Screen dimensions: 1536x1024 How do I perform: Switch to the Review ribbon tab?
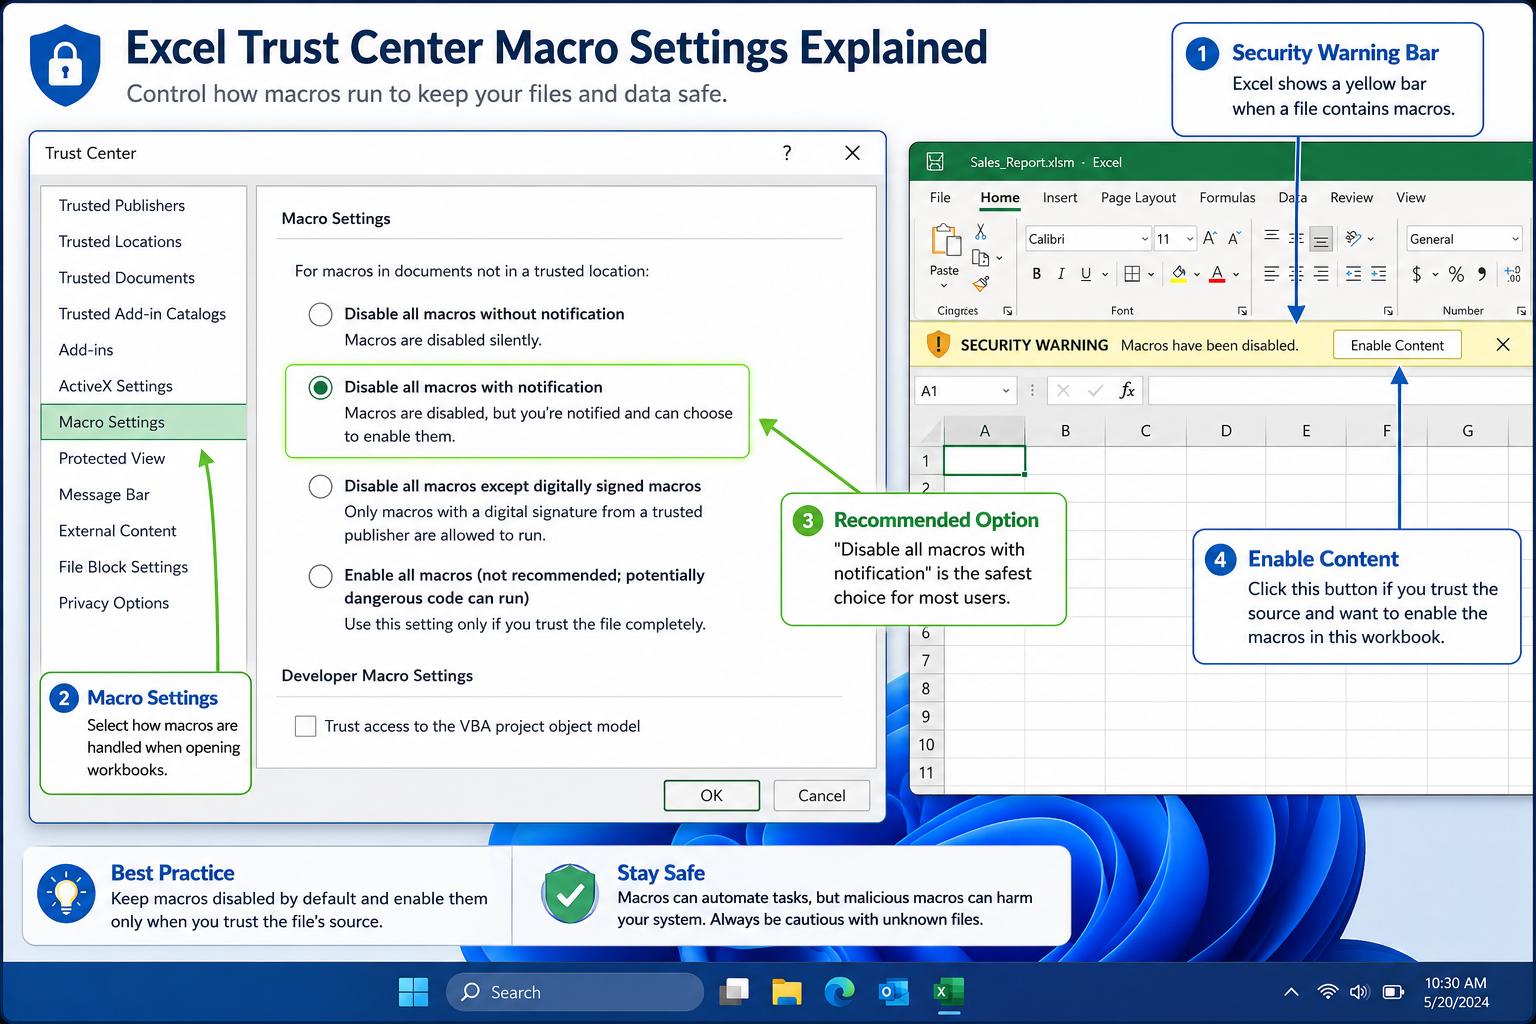click(x=1351, y=197)
